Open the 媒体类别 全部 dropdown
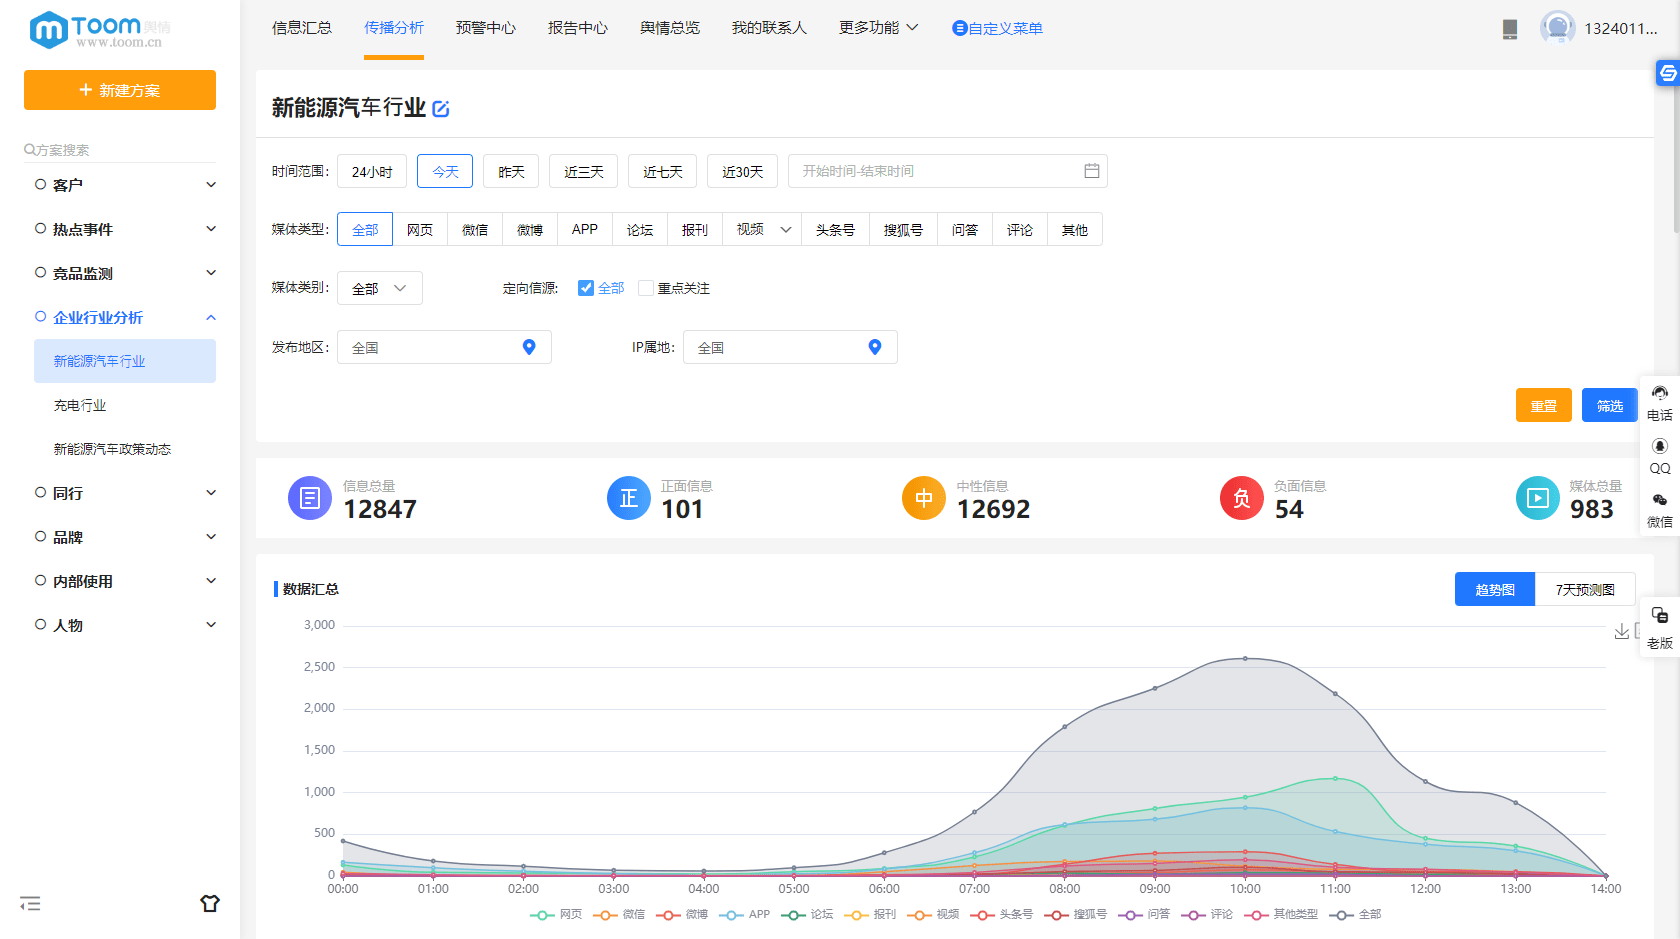1680x939 pixels. tap(380, 288)
